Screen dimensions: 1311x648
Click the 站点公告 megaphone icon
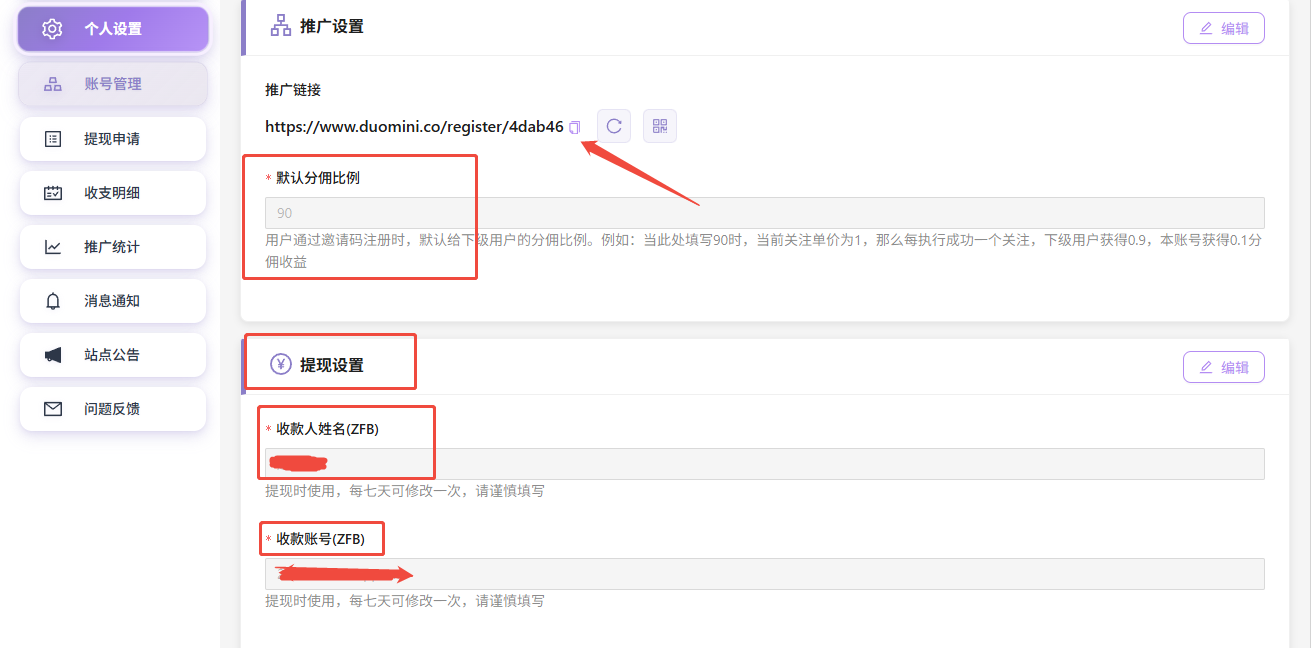tap(53, 355)
